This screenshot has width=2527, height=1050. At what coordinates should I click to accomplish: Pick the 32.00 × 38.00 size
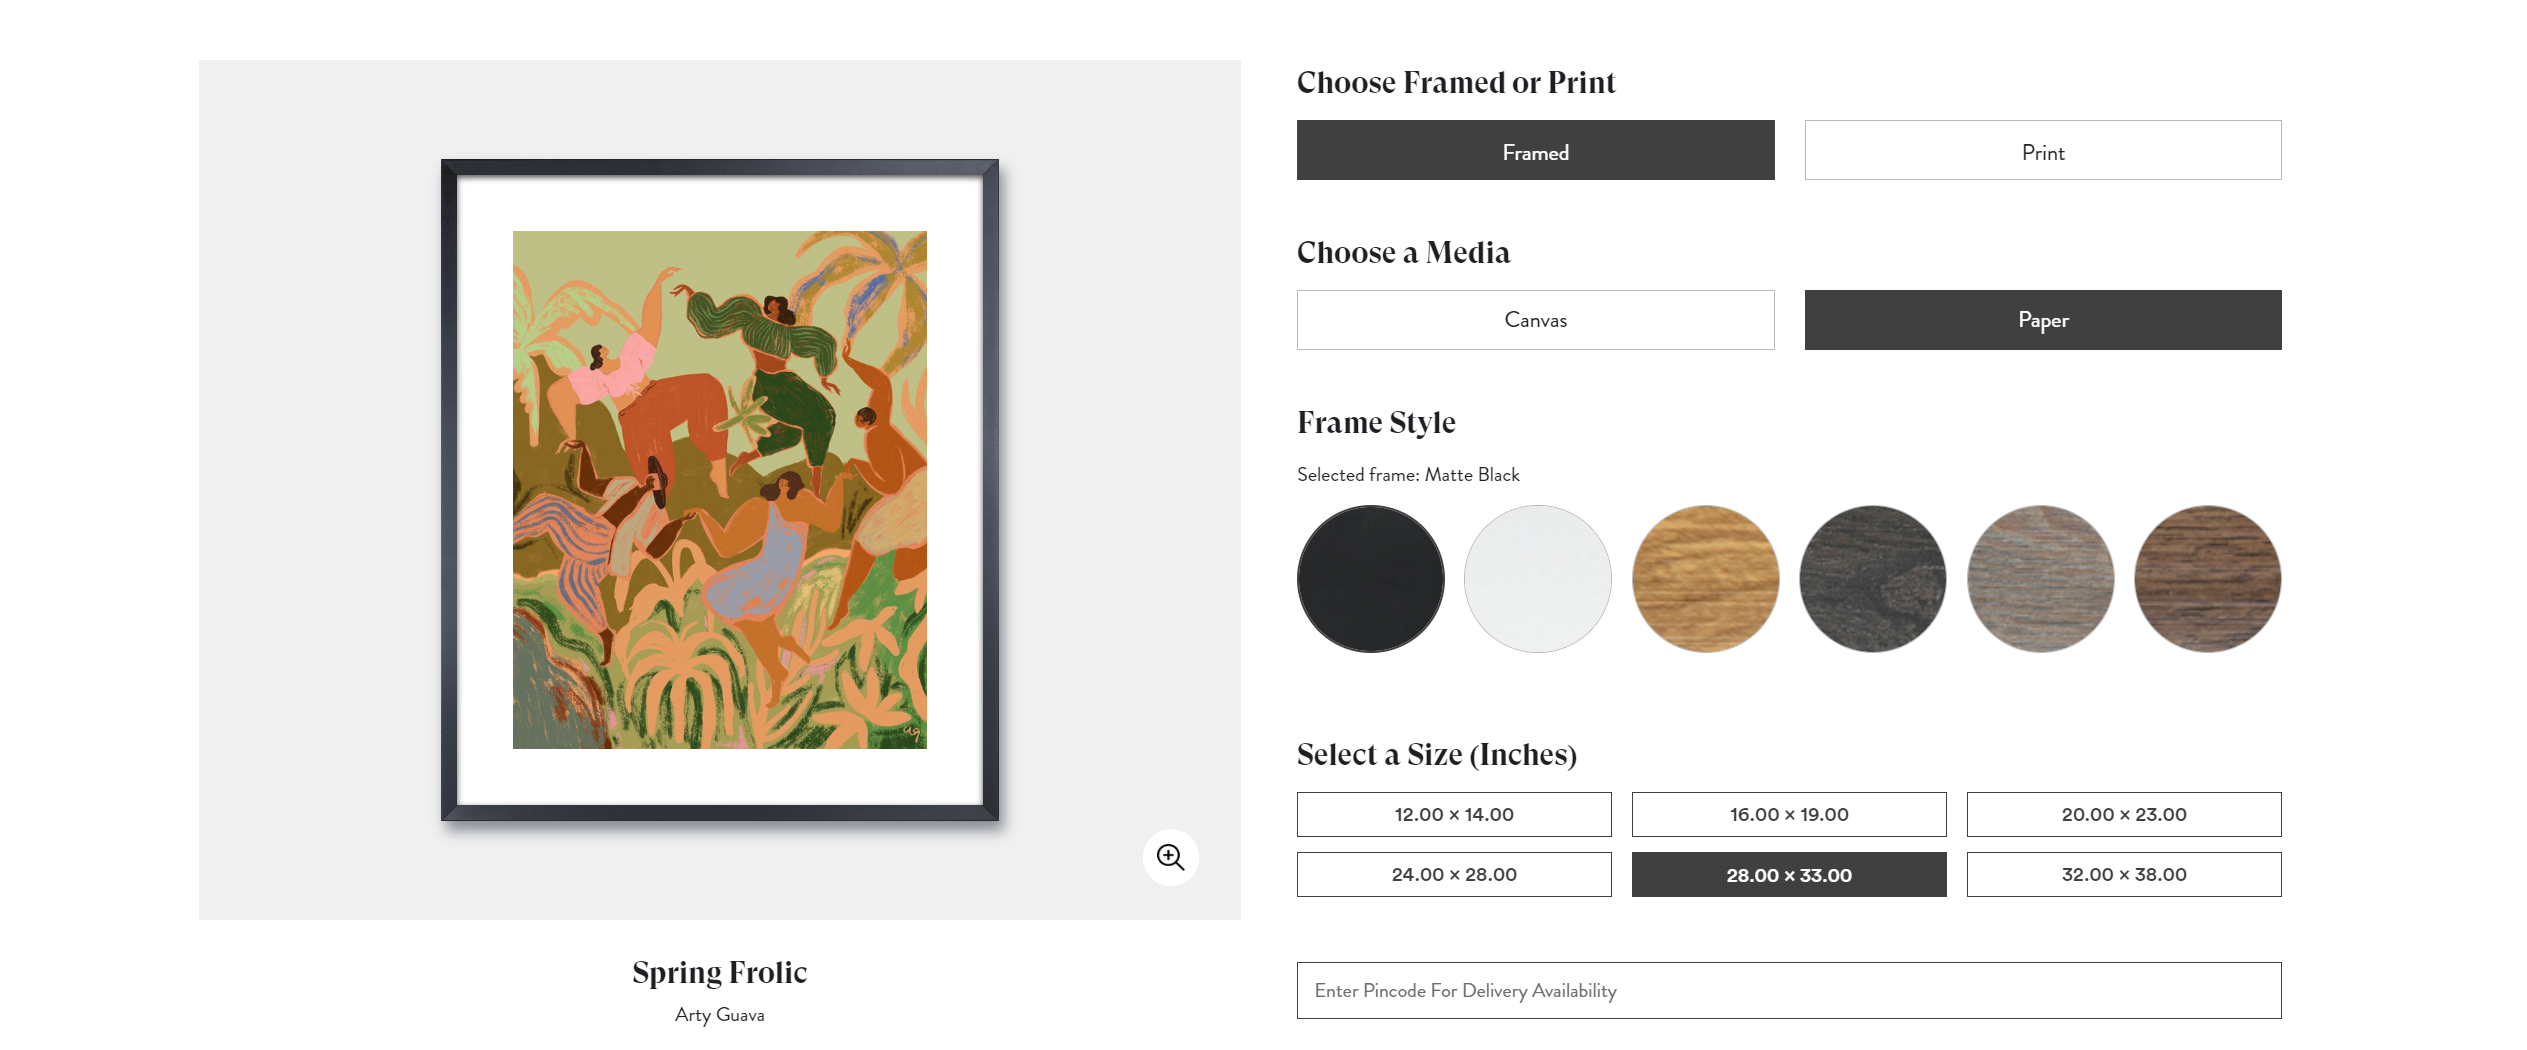2124,874
